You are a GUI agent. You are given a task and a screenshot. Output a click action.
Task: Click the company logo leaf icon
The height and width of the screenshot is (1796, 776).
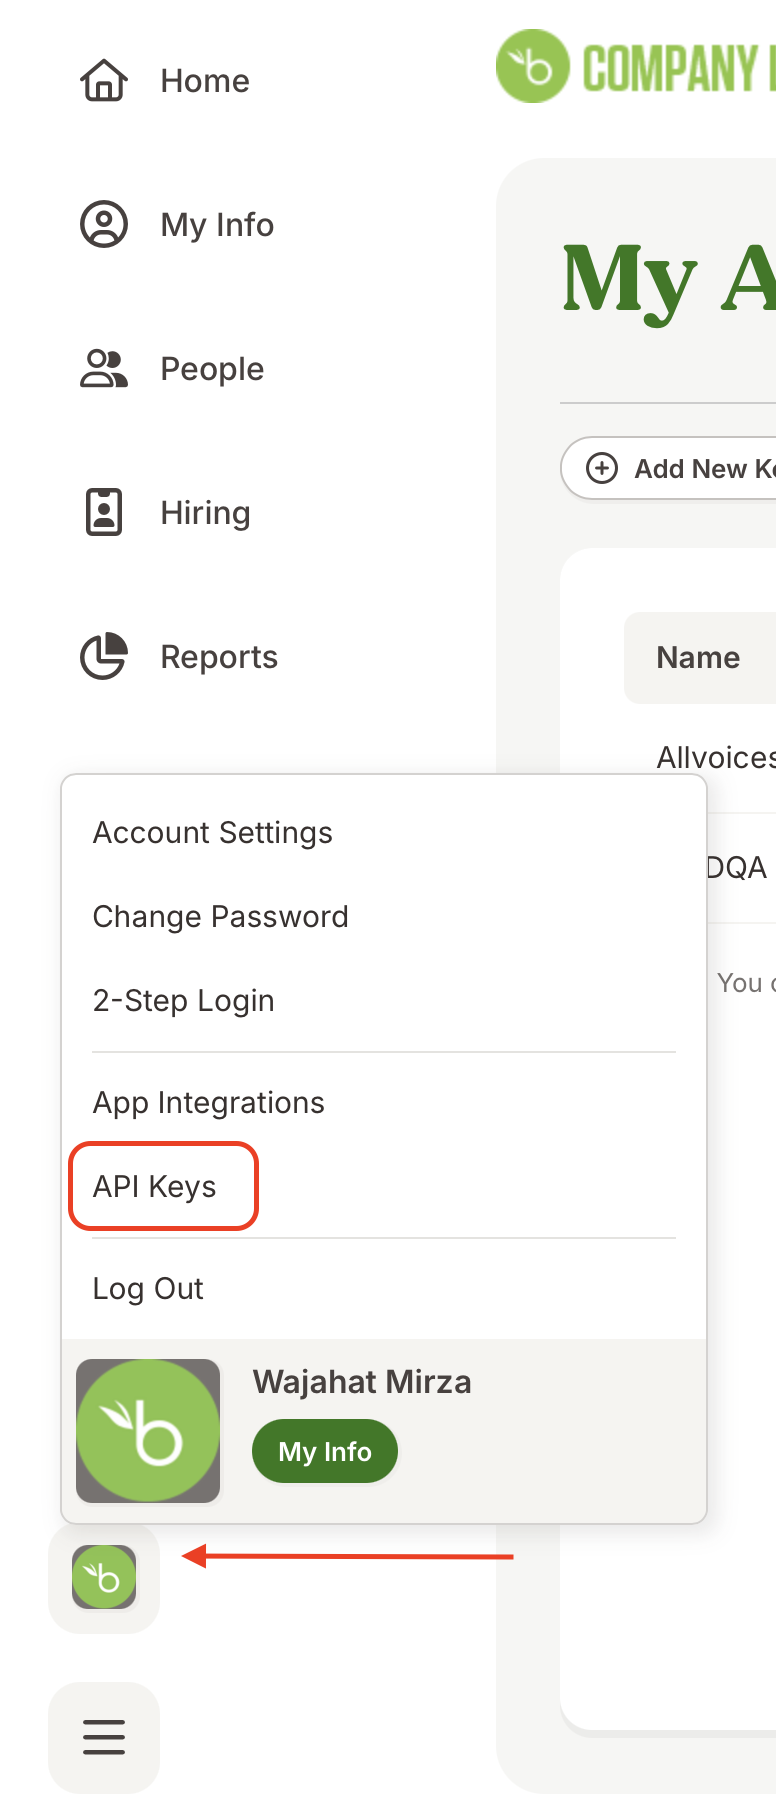point(533,67)
